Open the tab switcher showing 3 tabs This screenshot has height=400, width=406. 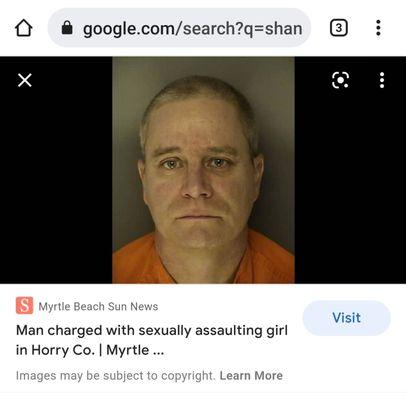click(339, 28)
